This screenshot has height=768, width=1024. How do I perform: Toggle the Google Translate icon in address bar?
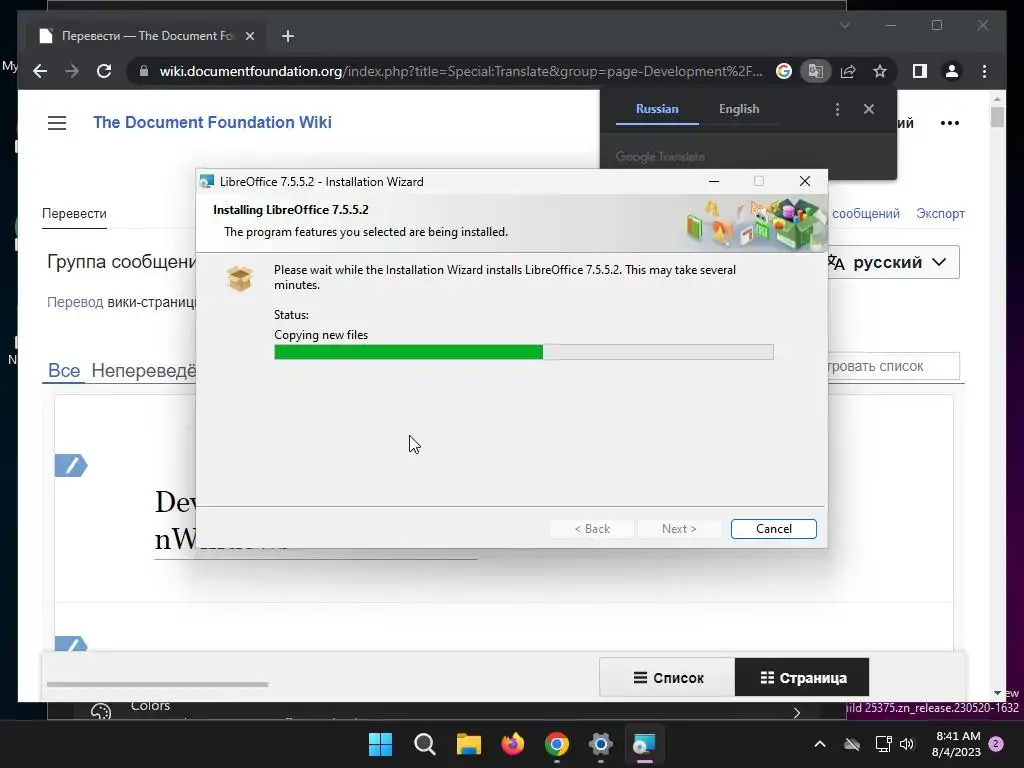pos(816,71)
